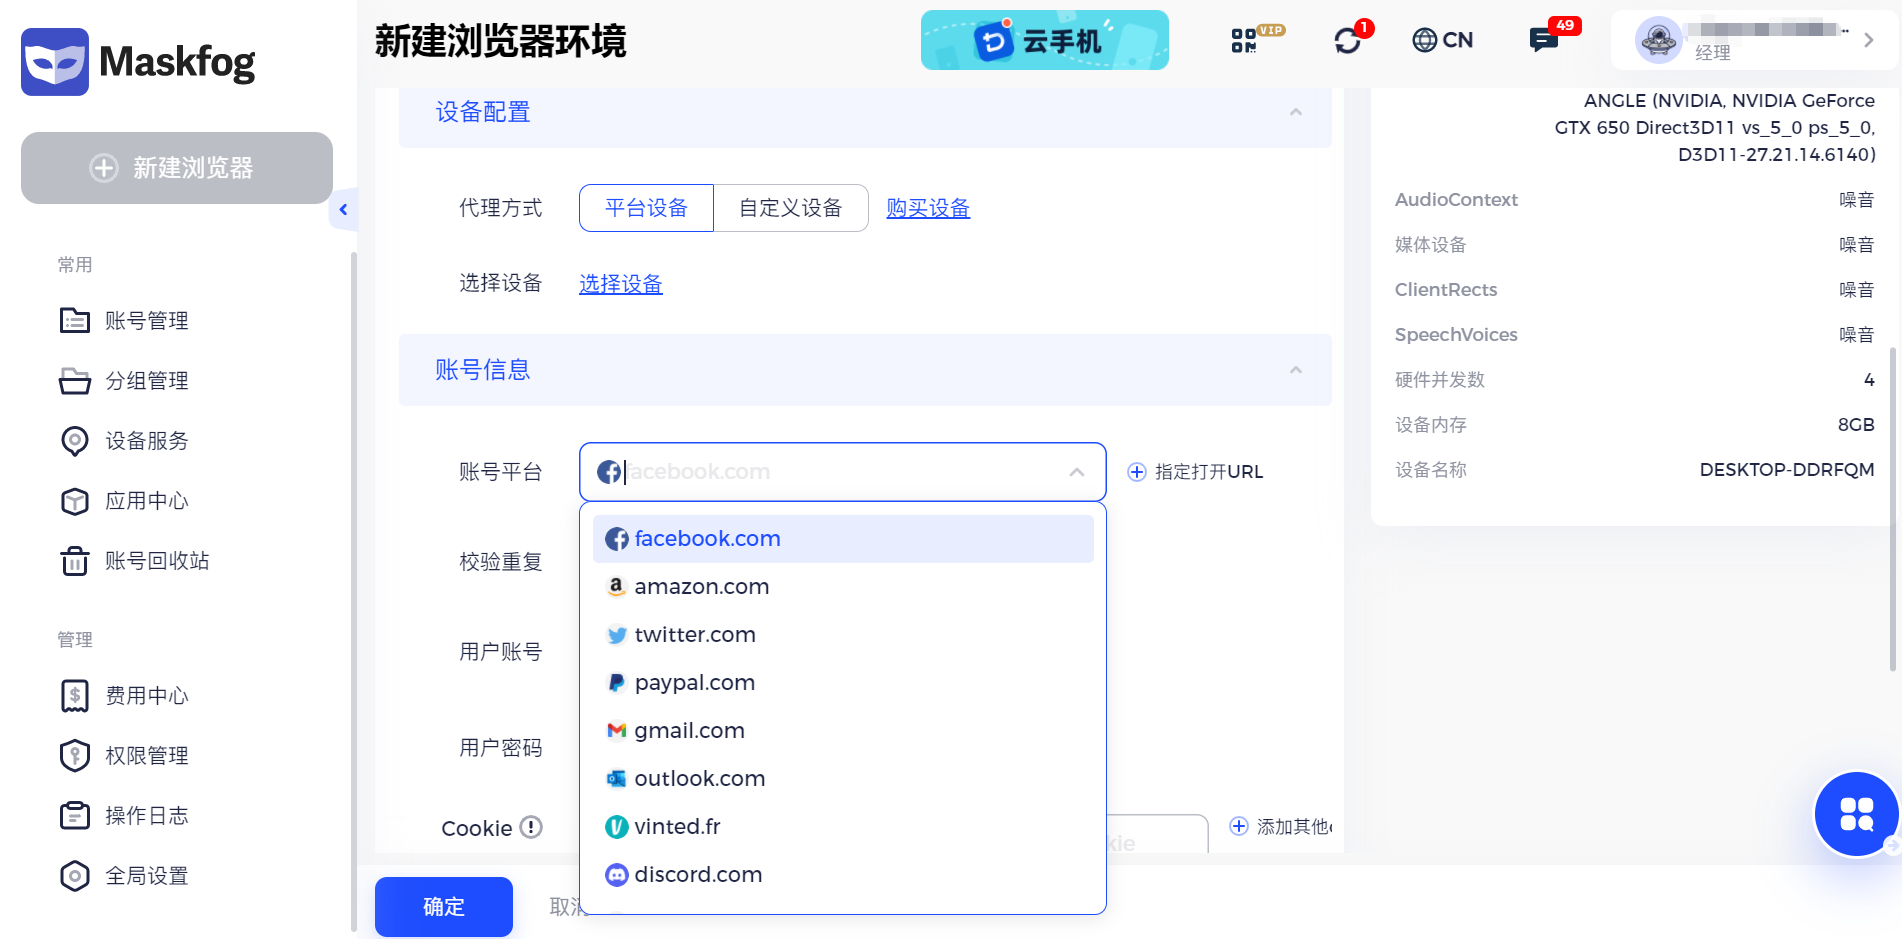Screen dimensions: 1902x939
Task: Open 设备服务 in the sidebar
Action: 147,441
